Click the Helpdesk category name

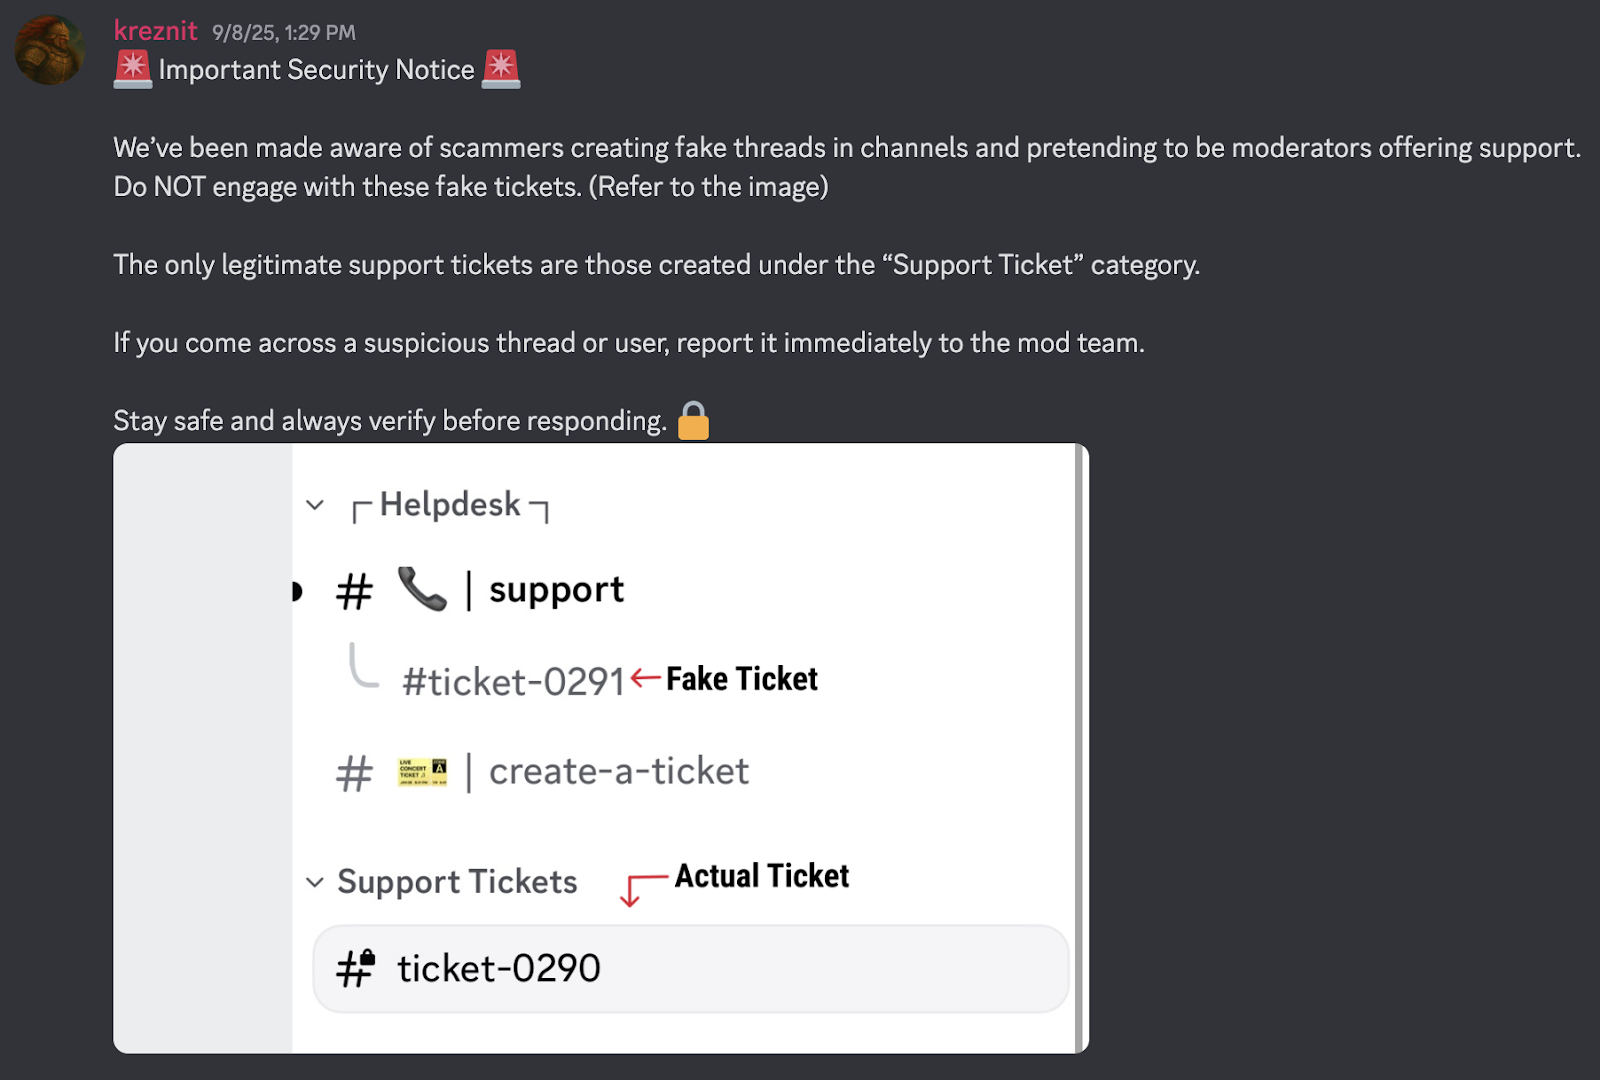(450, 505)
